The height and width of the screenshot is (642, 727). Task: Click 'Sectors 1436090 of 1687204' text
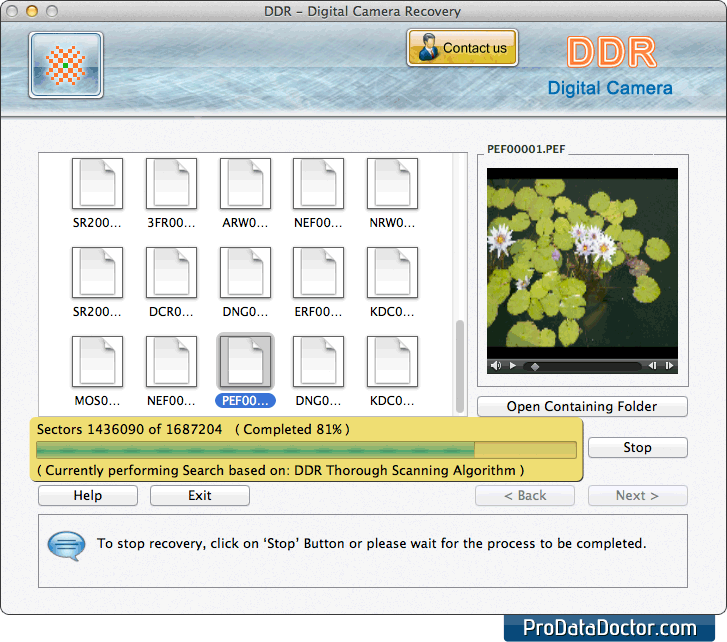tap(129, 429)
